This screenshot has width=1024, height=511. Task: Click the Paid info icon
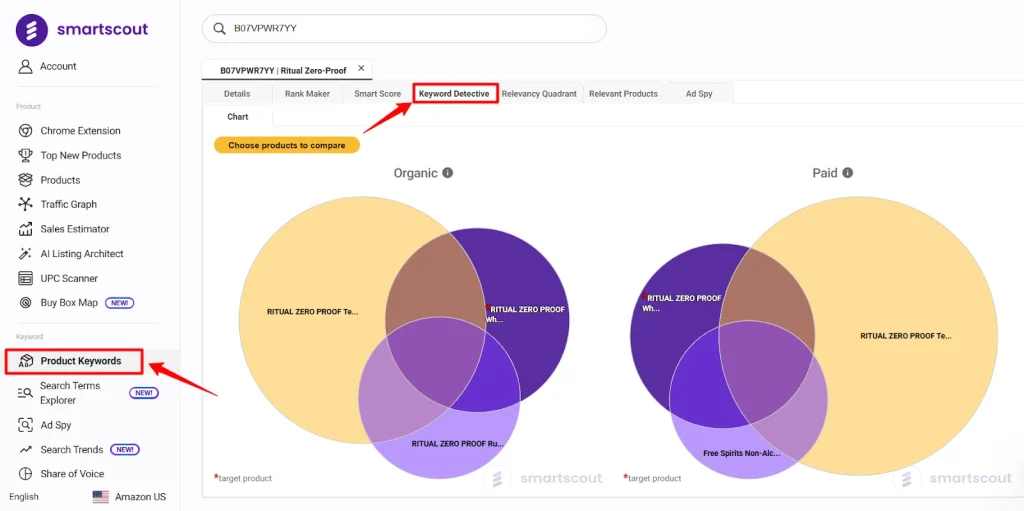point(848,173)
